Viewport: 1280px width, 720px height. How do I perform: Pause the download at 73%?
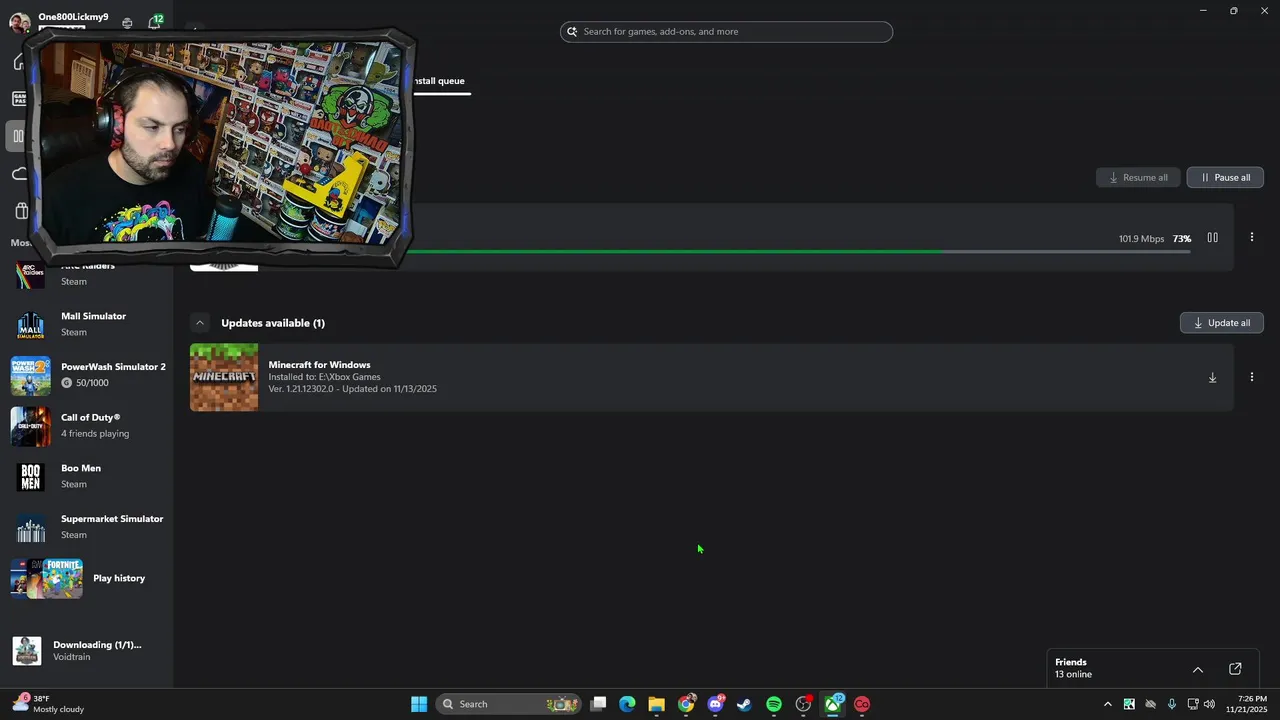click(1212, 238)
